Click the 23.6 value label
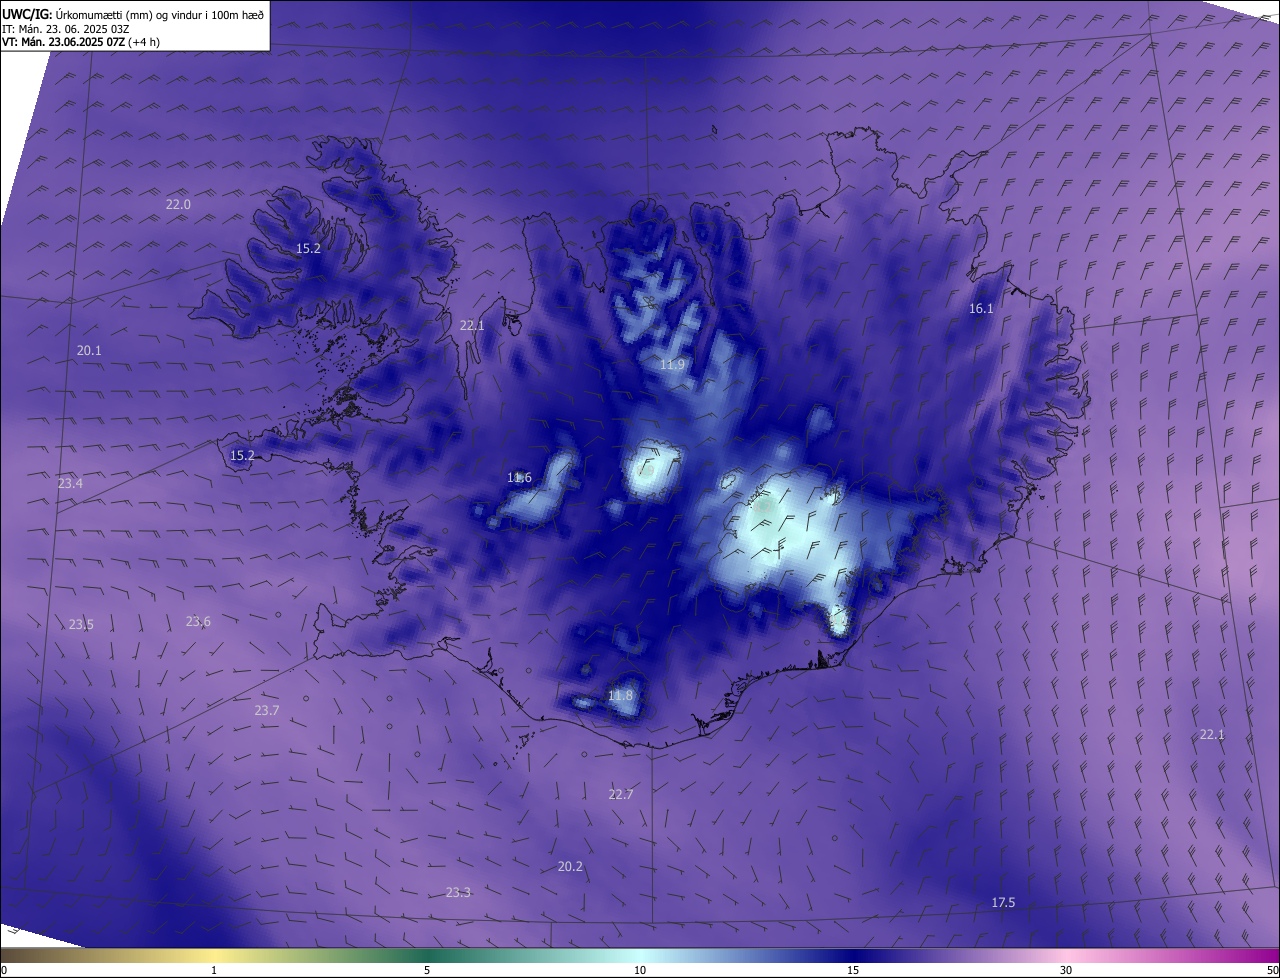The height and width of the screenshot is (978, 1280). (198, 621)
